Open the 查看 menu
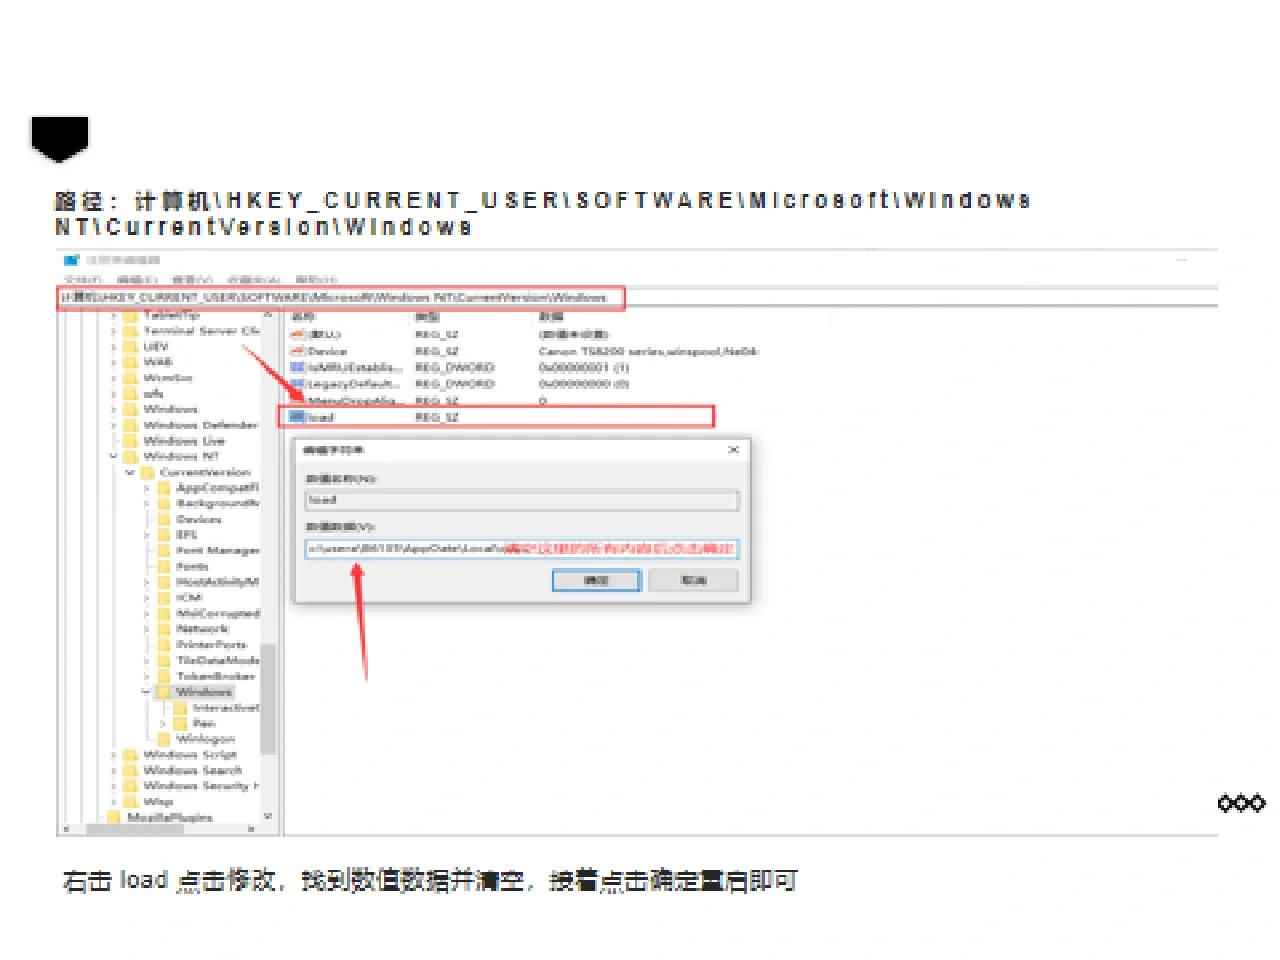 click(192, 280)
